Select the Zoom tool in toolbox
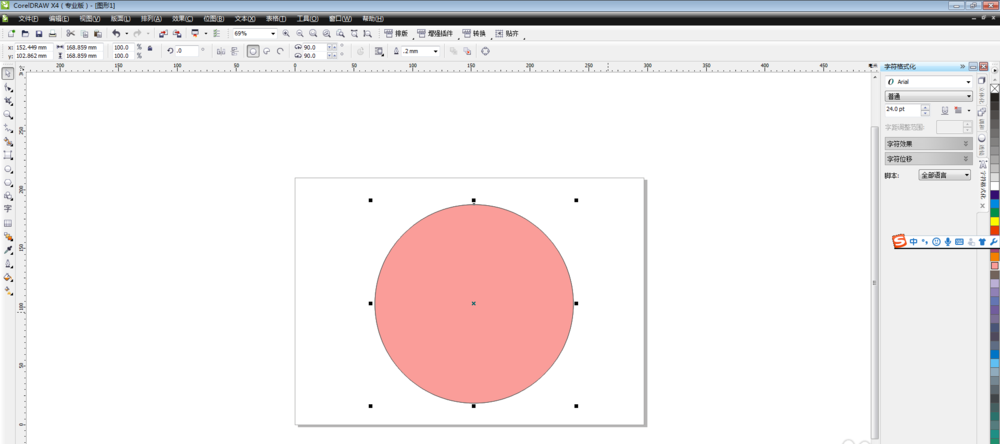This screenshot has width=1000, height=444. [x=8, y=115]
